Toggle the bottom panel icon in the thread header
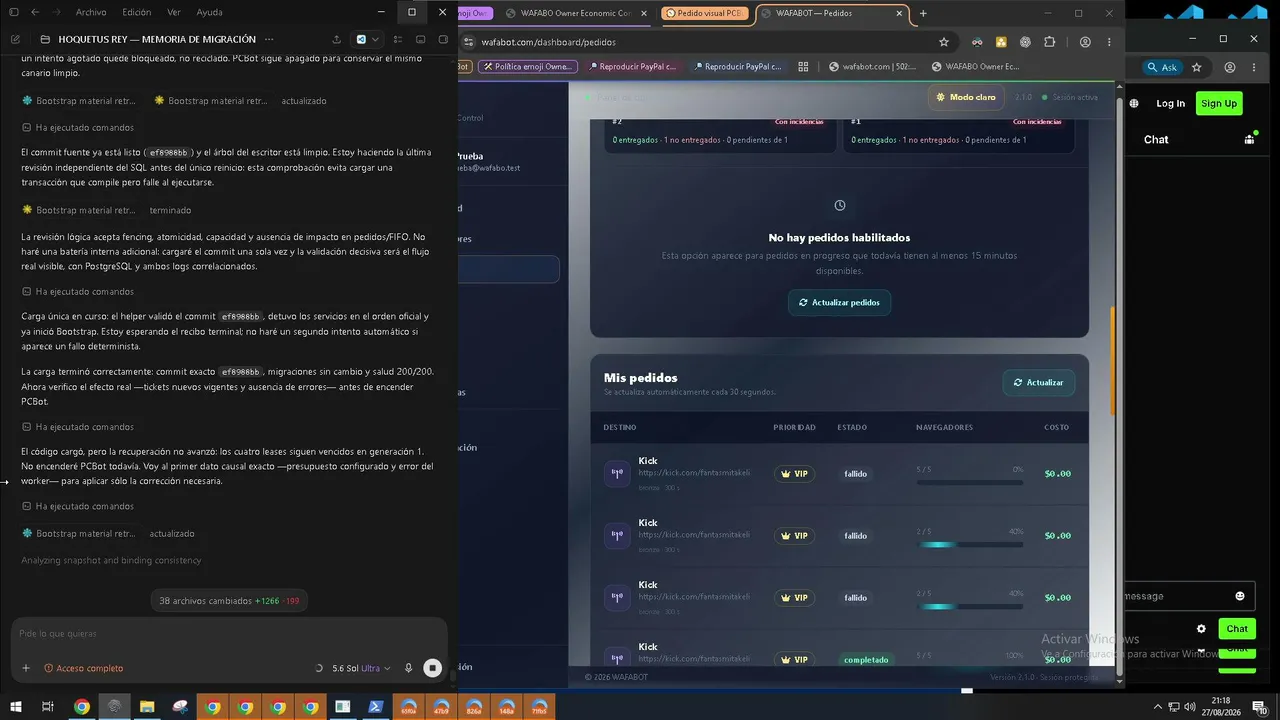The image size is (1280, 720). [x=420, y=39]
